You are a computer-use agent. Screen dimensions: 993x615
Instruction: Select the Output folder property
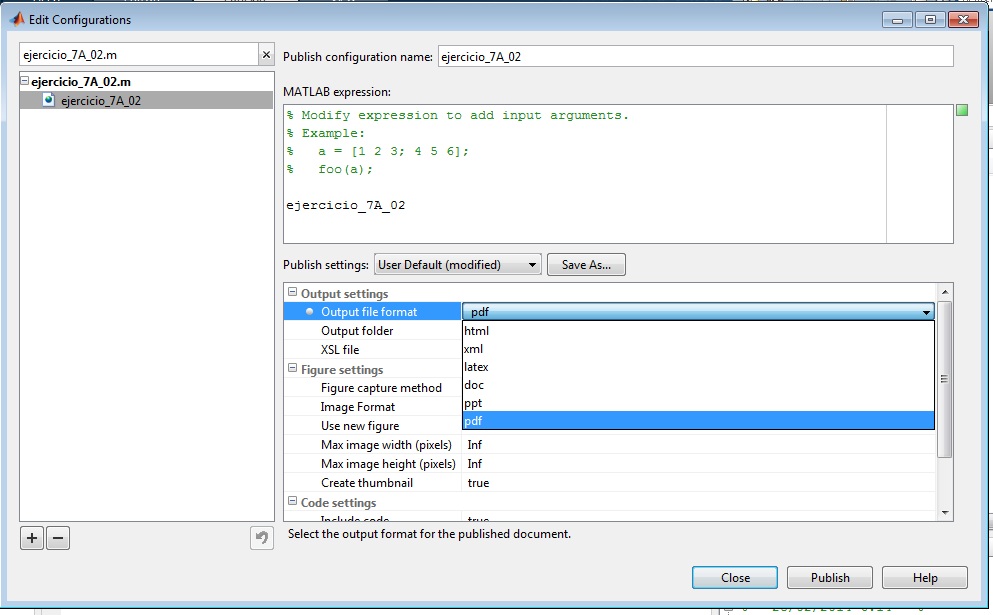[x=357, y=331]
